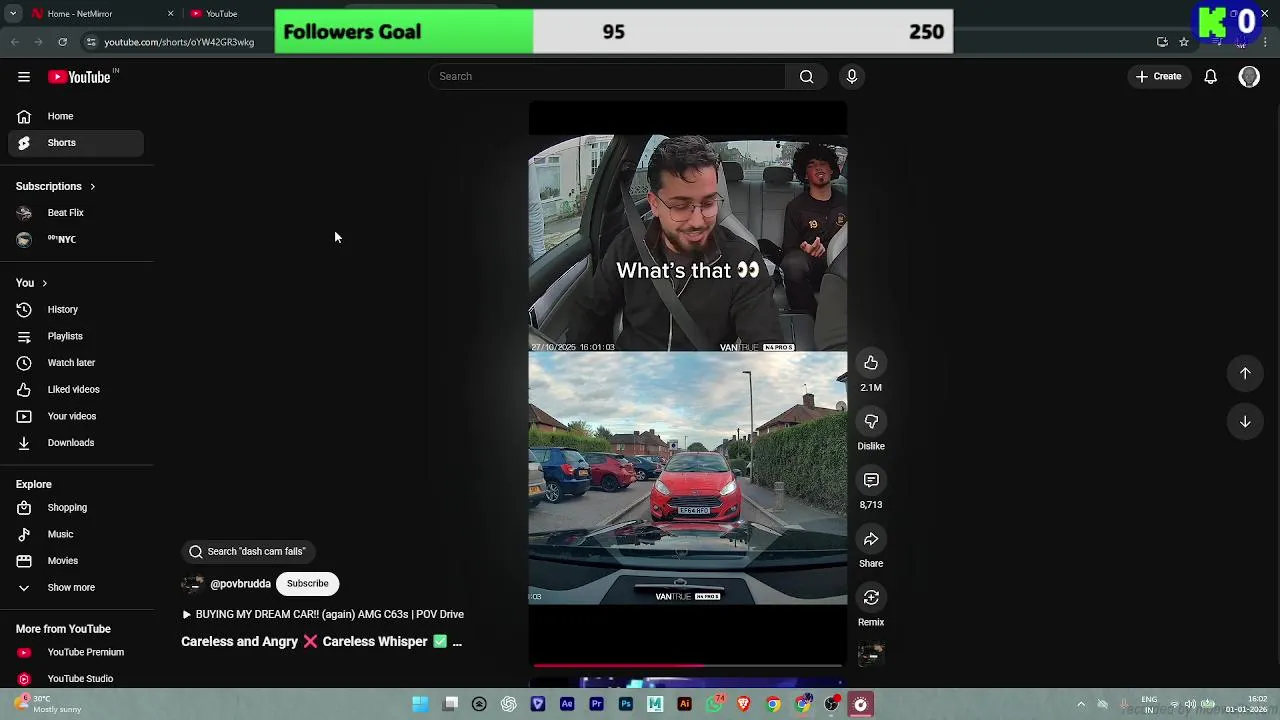Expand the You section chevron
1280x720 pixels.
[x=44, y=283]
